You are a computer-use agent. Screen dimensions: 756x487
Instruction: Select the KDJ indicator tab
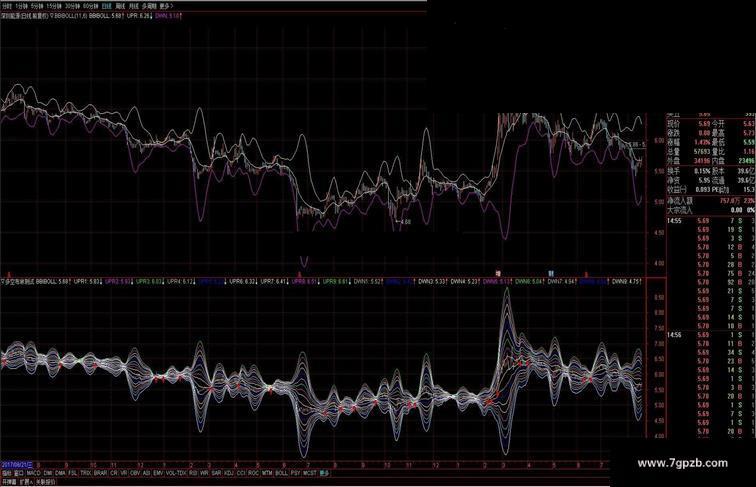(229, 473)
